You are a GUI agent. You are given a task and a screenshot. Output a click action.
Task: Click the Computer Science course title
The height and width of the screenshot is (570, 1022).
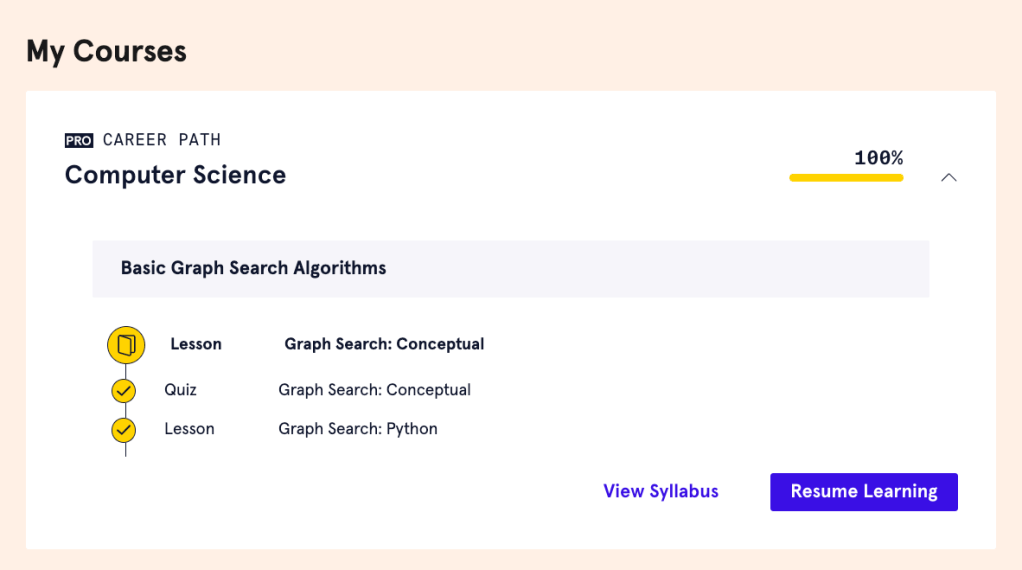point(175,175)
